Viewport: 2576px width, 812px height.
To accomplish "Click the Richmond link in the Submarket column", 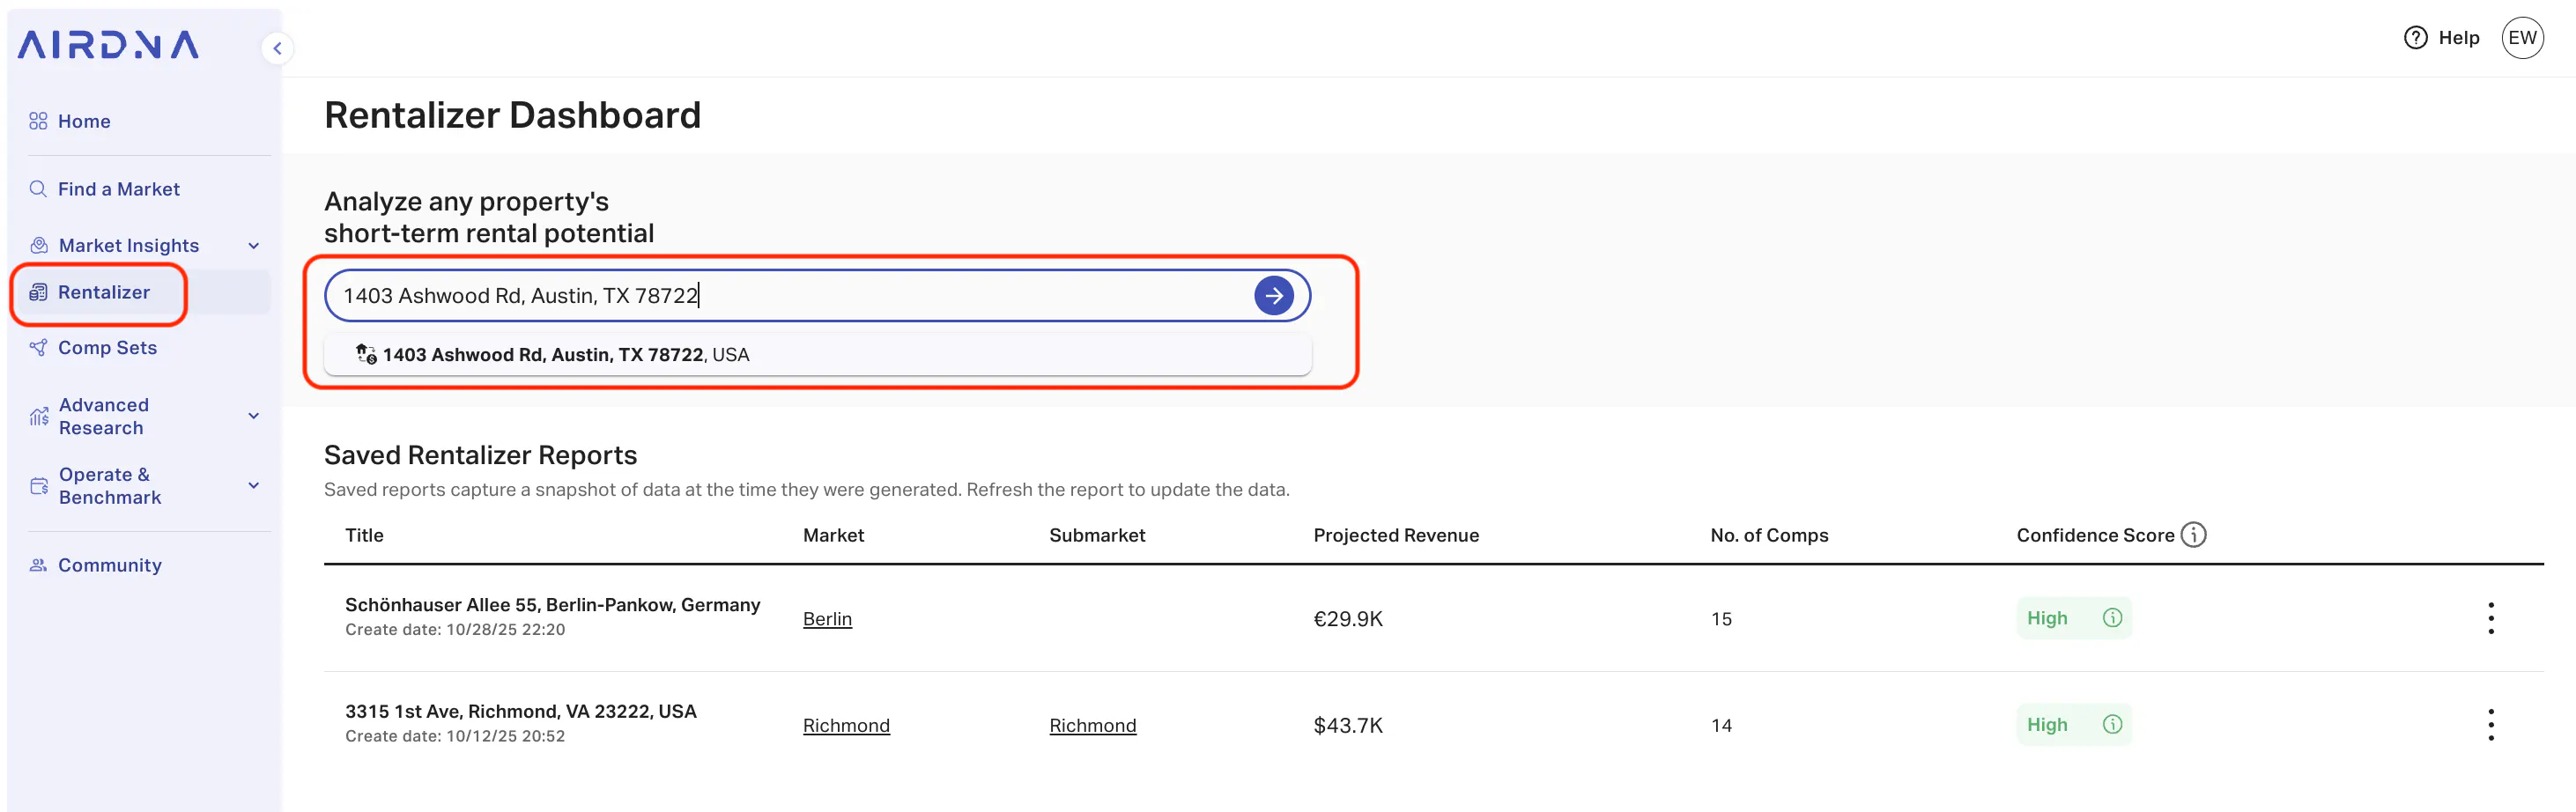I will pos(1092,726).
